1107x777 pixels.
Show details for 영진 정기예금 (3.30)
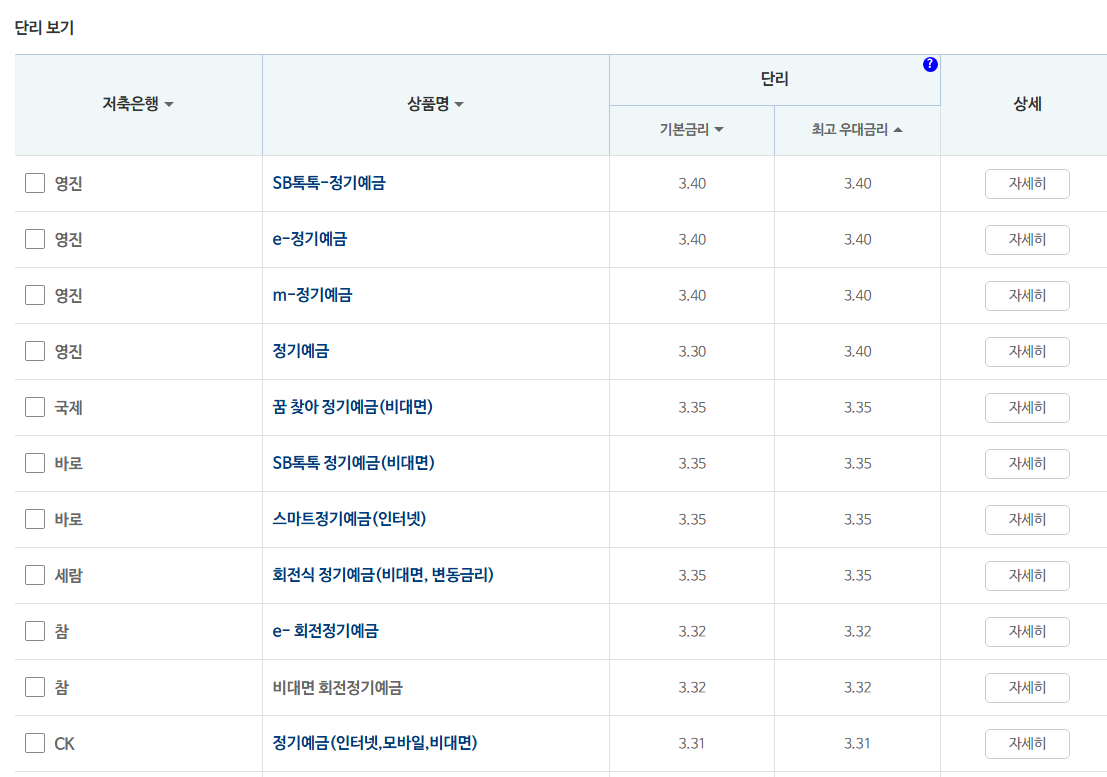(1027, 351)
